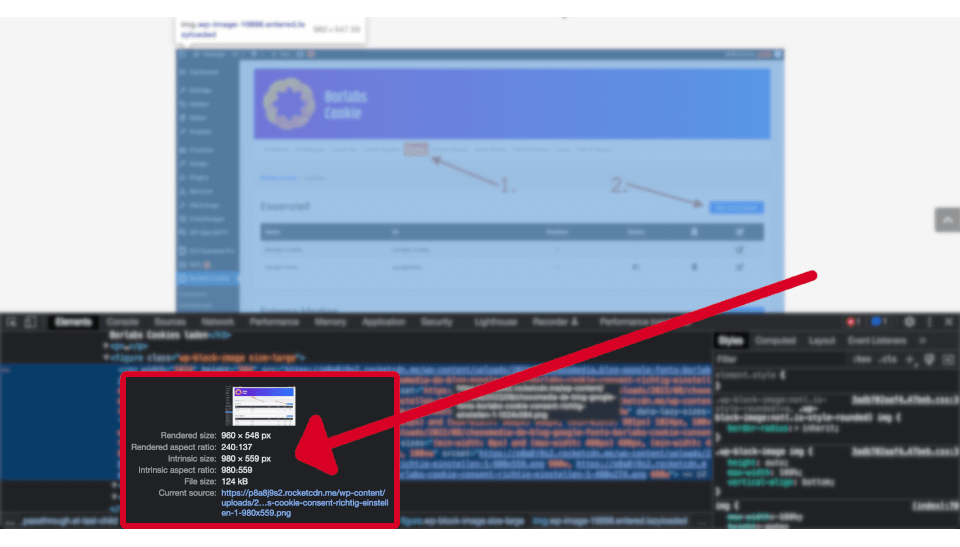This screenshot has width=960, height=547.
Task: Switch to the Elements tab
Action: pyautogui.click(x=73, y=322)
